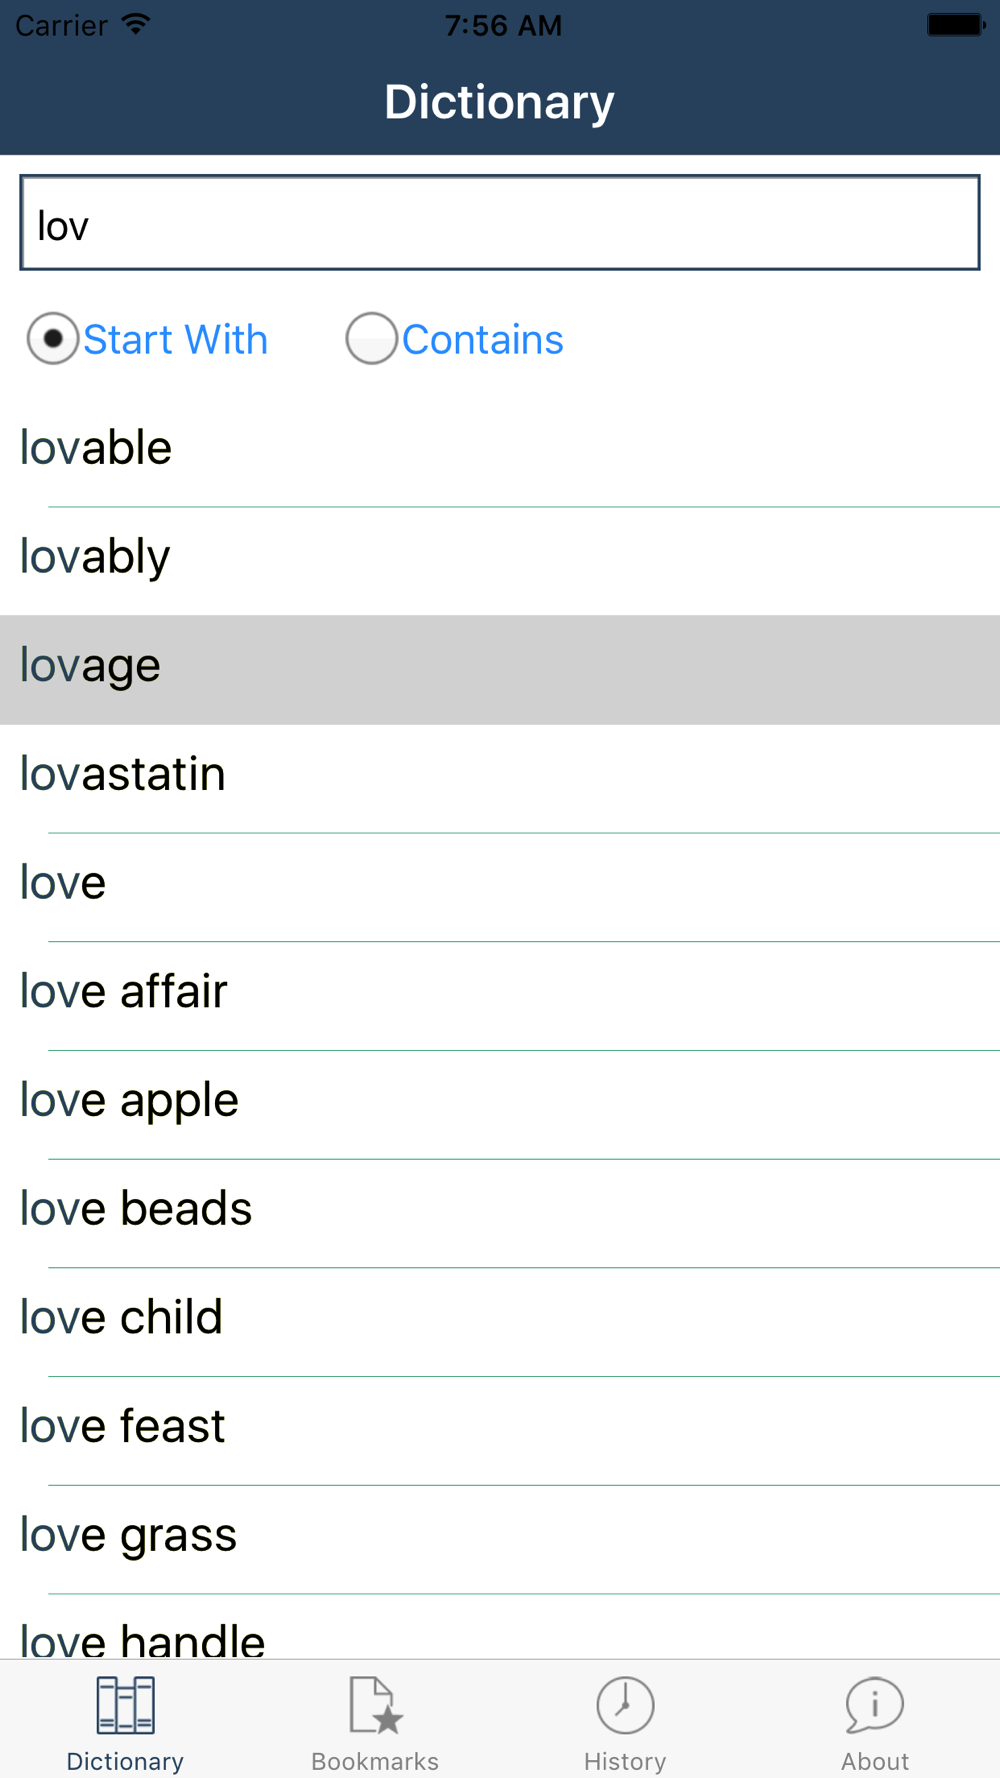Open the entry lovastatin
The width and height of the screenshot is (1000, 1778).
(x=500, y=778)
